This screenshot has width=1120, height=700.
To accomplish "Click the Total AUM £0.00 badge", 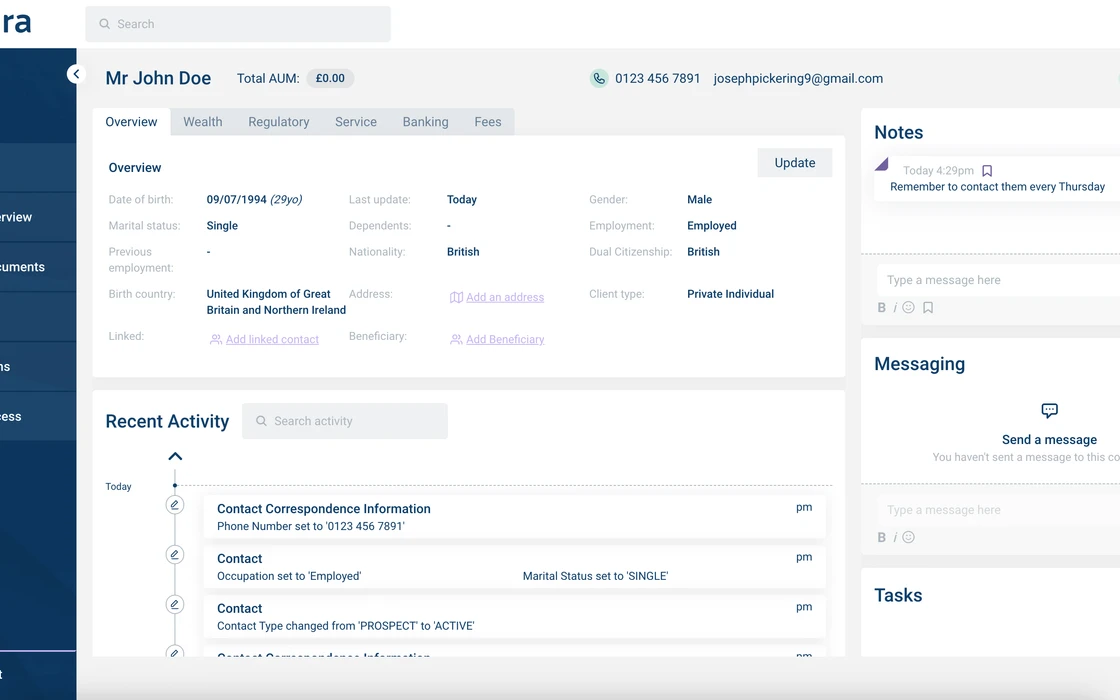I will point(330,79).
